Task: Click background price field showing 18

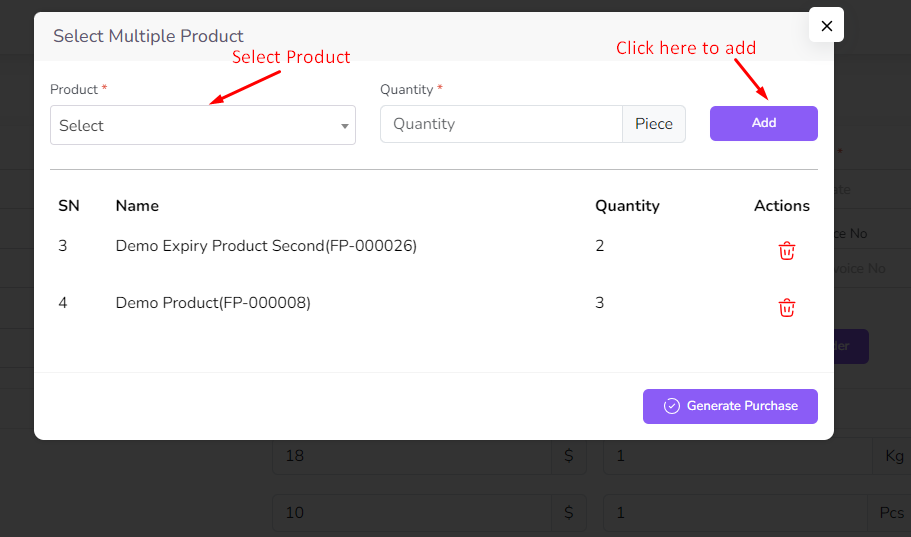Action: (x=410, y=456)
